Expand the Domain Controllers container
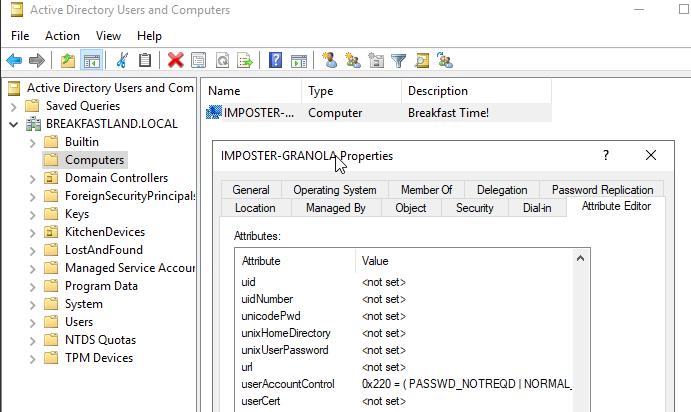Viewport: 691px width, 412px height. coord(32,178)
